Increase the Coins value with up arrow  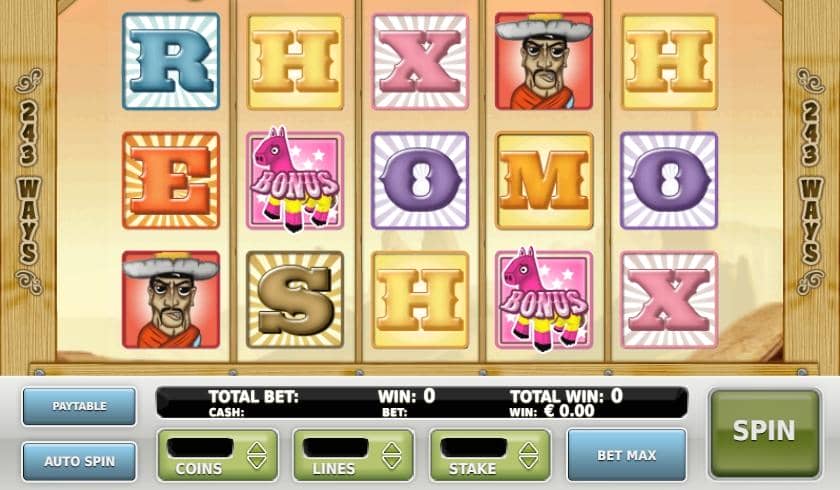(257, 448)
